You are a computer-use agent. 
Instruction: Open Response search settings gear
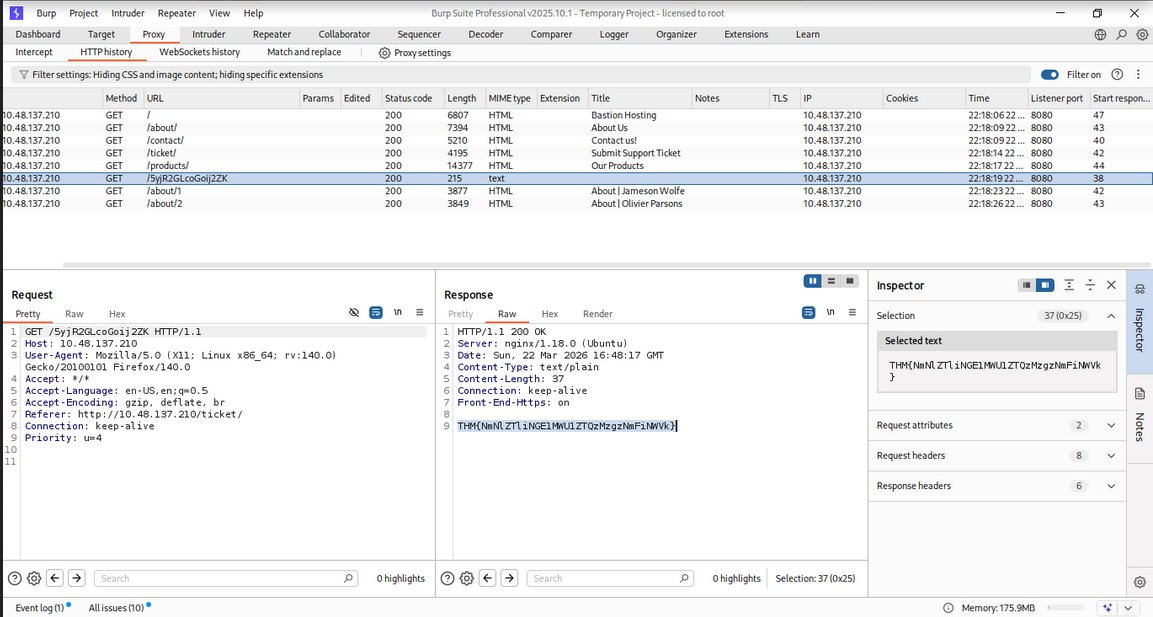(467, 578)
